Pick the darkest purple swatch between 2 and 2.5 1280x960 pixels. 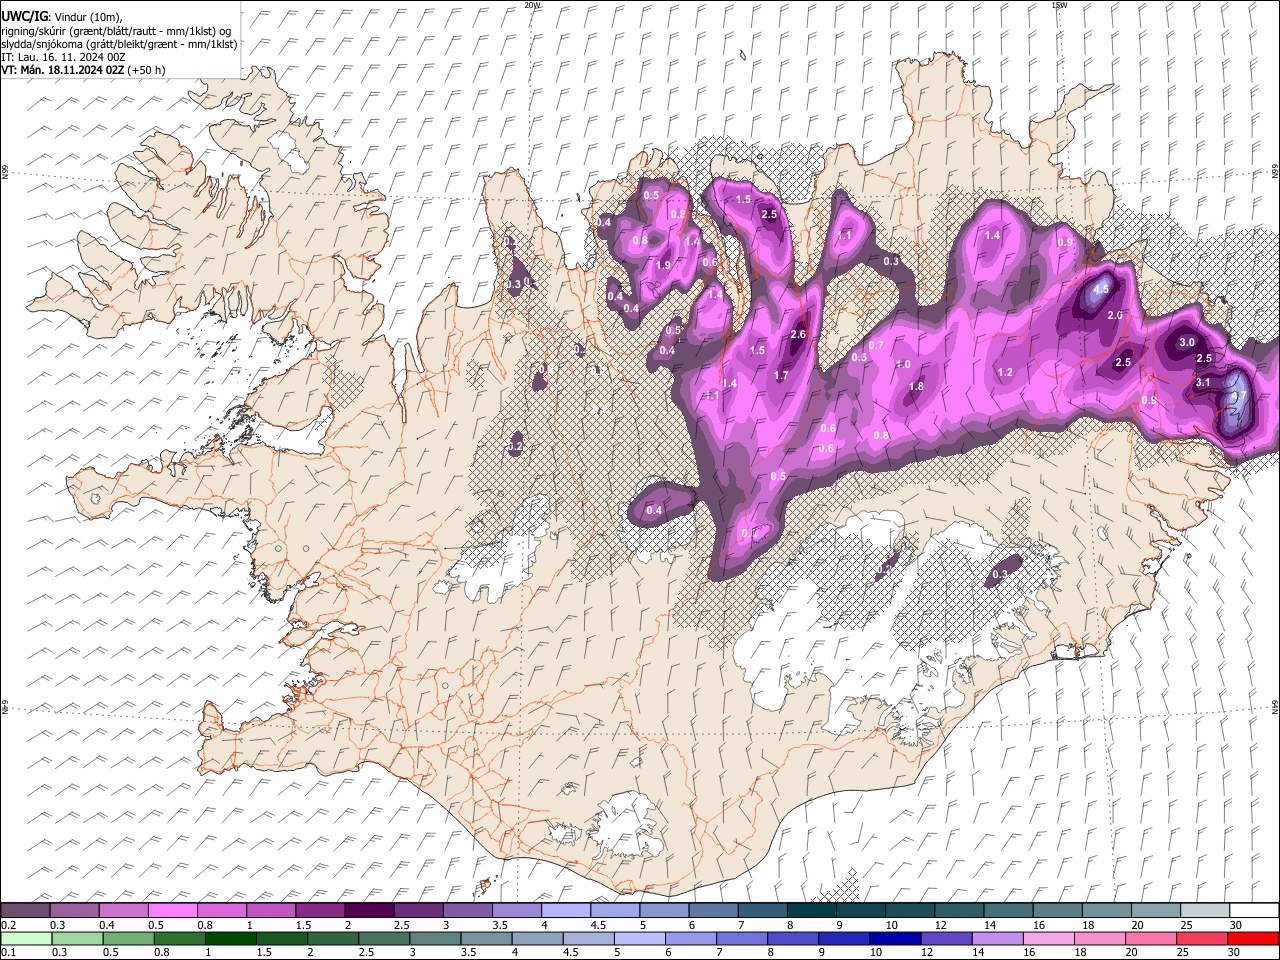369,911
